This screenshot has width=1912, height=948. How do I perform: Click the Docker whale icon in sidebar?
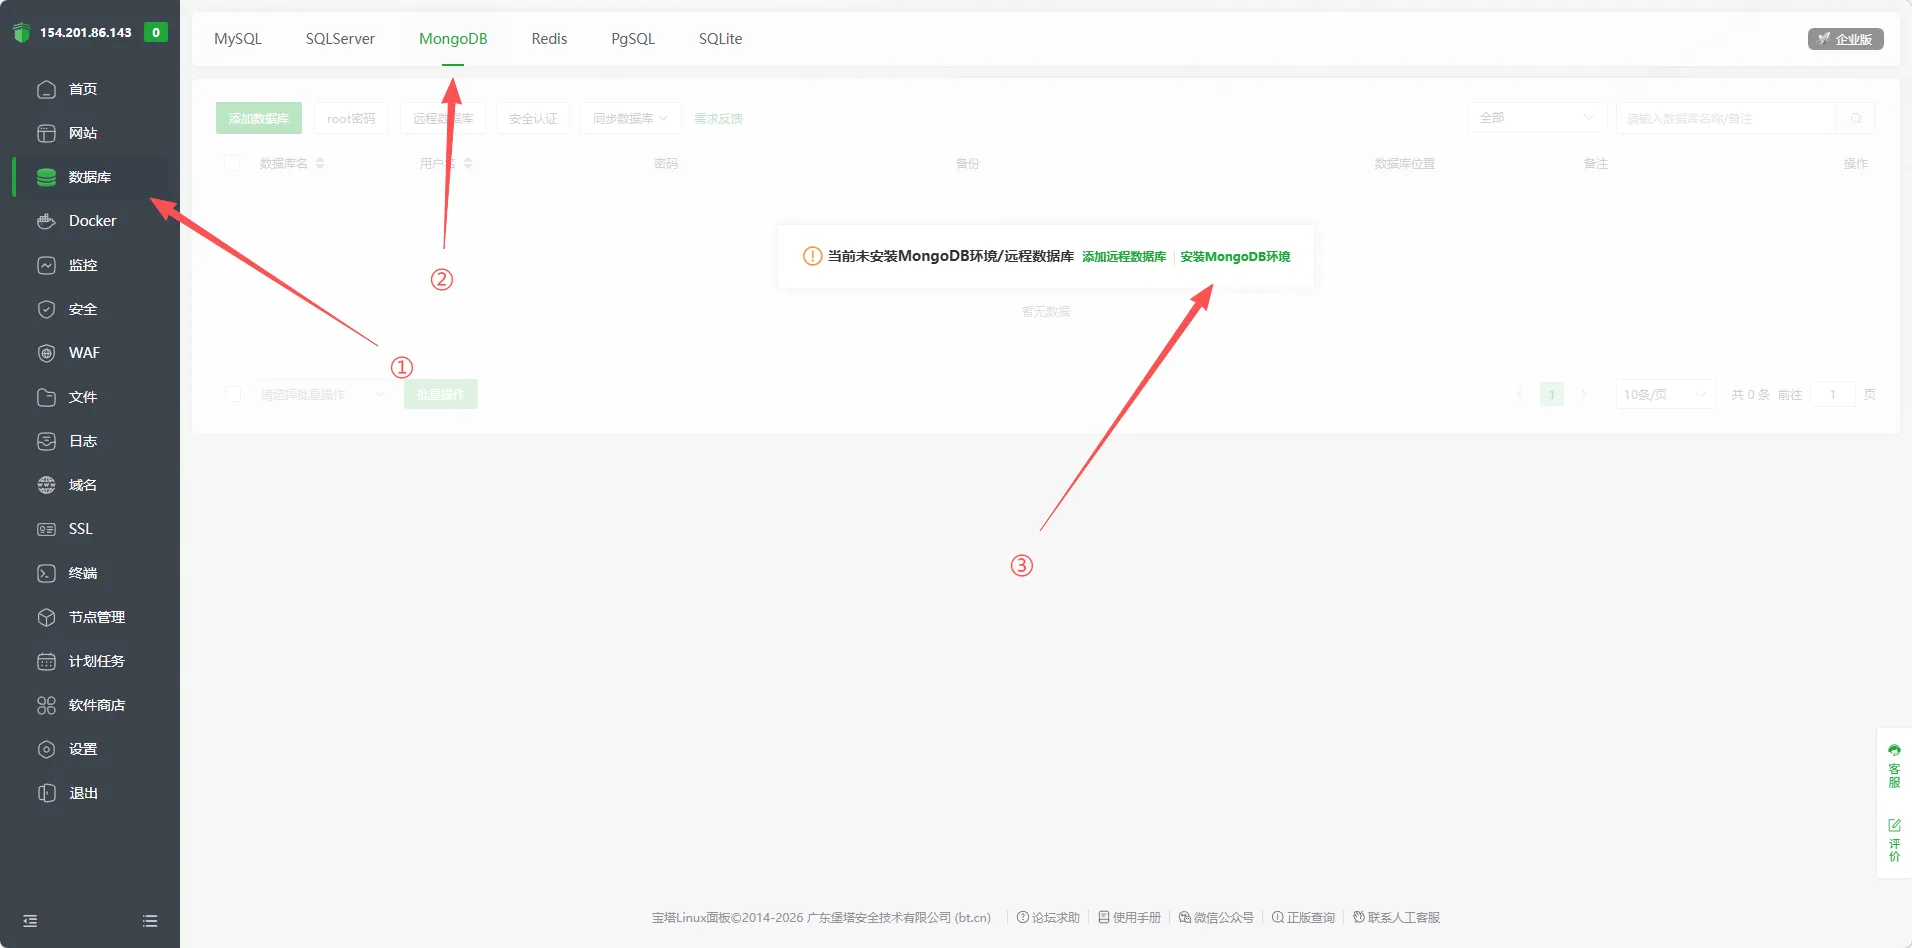tap(46, 221)
